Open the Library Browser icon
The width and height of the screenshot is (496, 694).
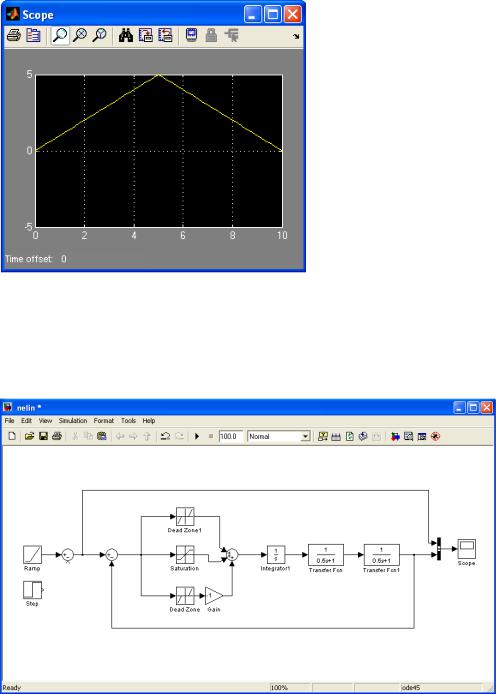click(395, 436)
